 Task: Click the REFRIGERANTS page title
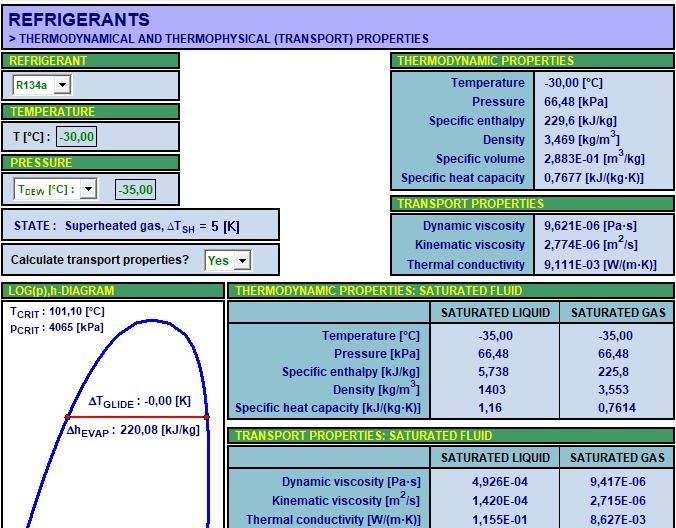[x=79, y=19]
